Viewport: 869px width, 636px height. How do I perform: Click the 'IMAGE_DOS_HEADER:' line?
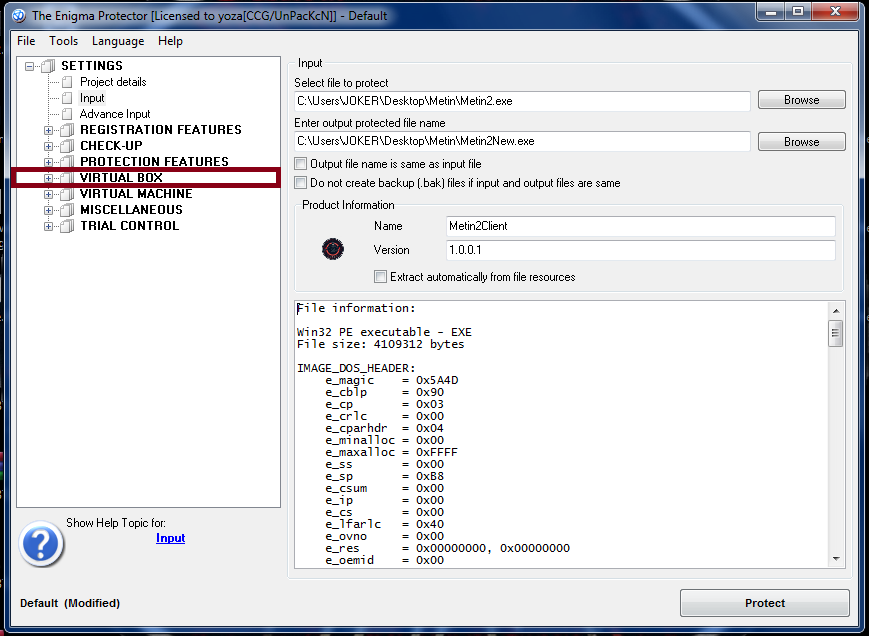[356, 368]
